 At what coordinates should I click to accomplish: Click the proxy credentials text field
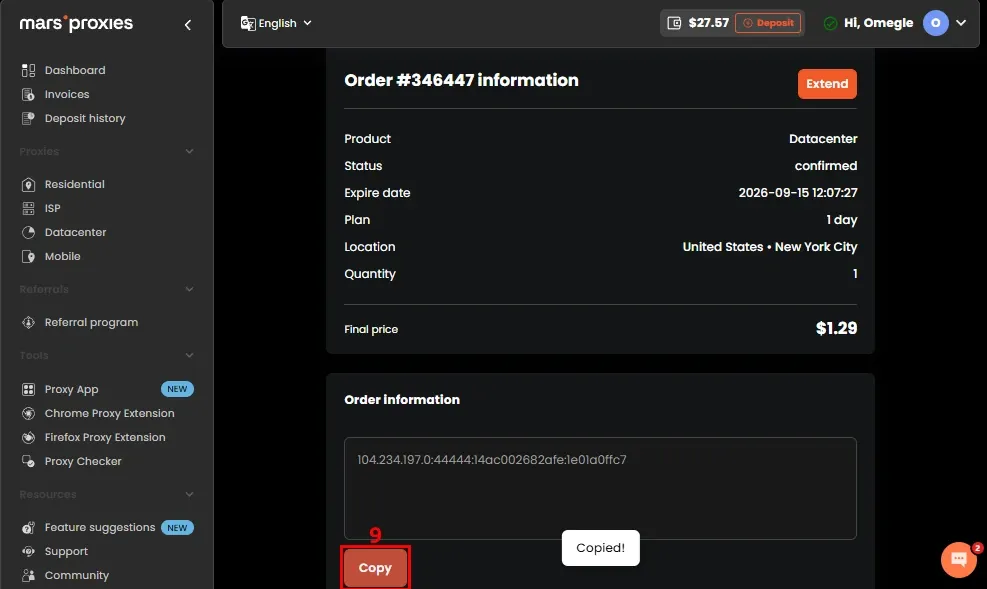pos(600,488)
